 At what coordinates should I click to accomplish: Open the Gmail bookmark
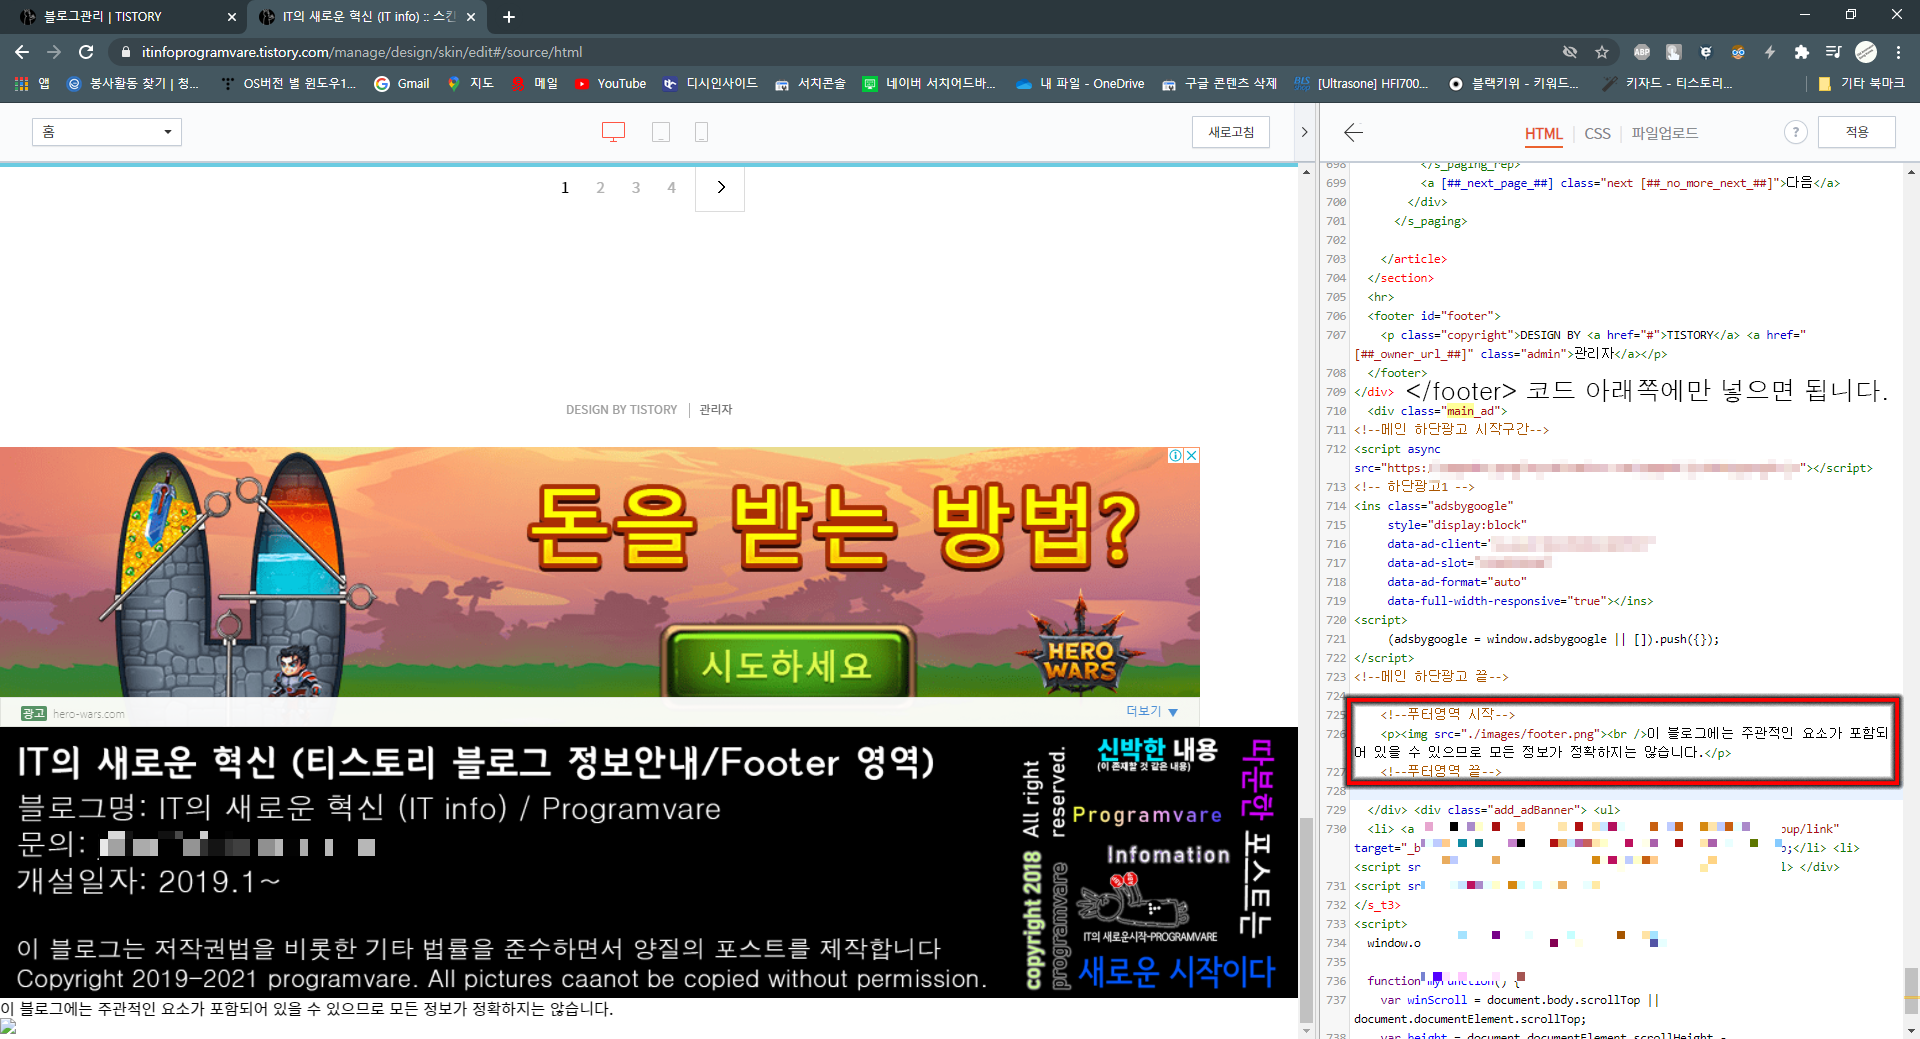point(402,84)
